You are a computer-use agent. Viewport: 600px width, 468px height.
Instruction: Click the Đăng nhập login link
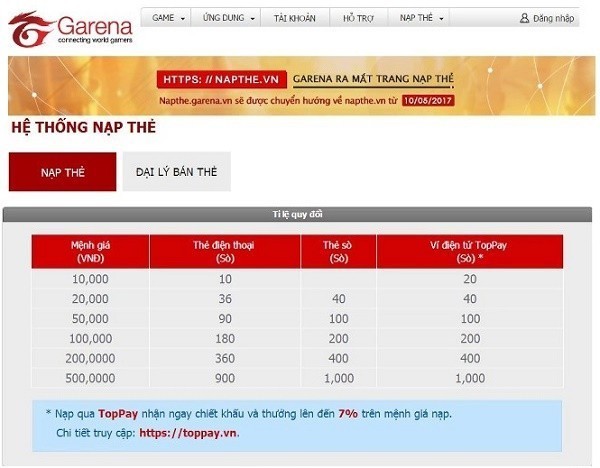tap(548, 18)
